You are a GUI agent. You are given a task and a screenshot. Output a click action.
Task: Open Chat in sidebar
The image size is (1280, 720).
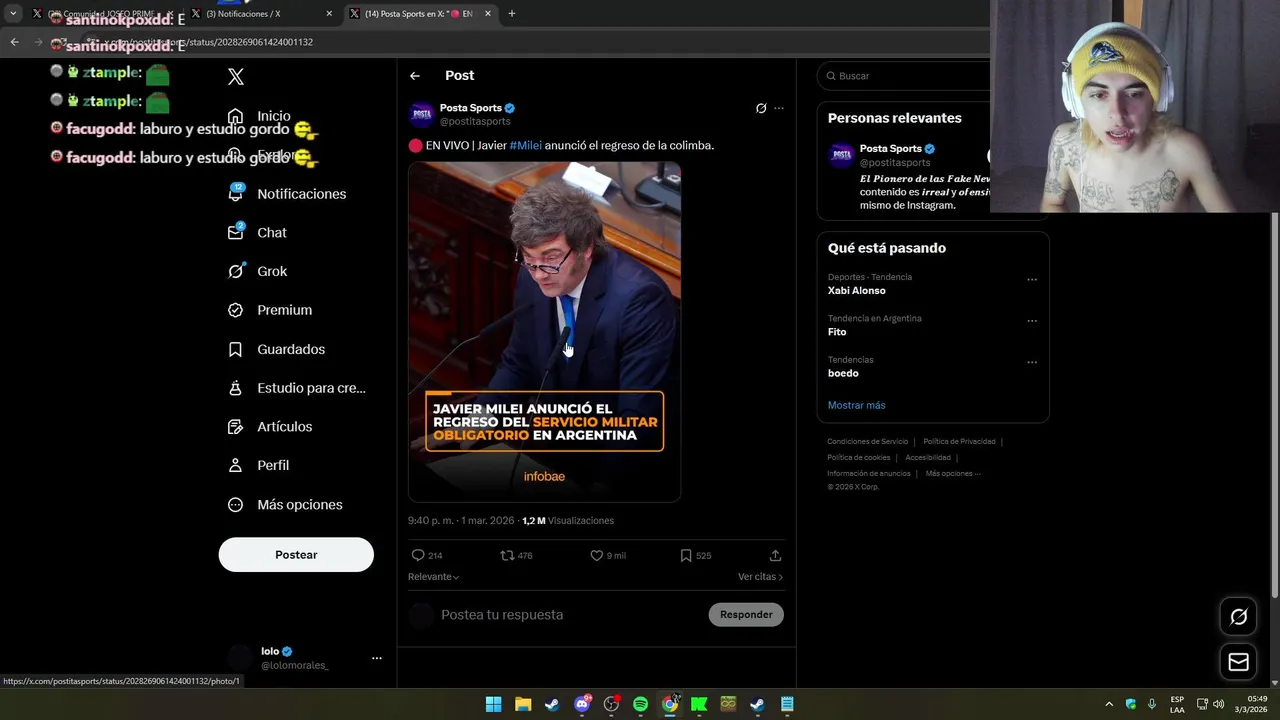click(271, 232)
